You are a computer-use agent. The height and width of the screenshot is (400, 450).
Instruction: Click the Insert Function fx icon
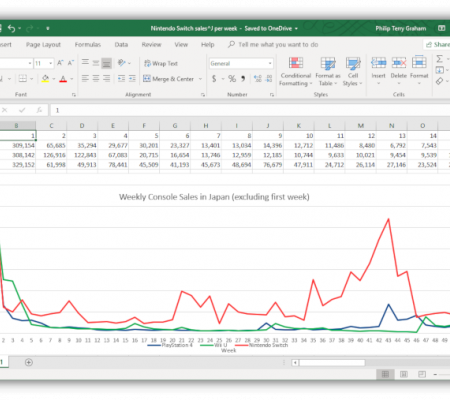[39, 110]
